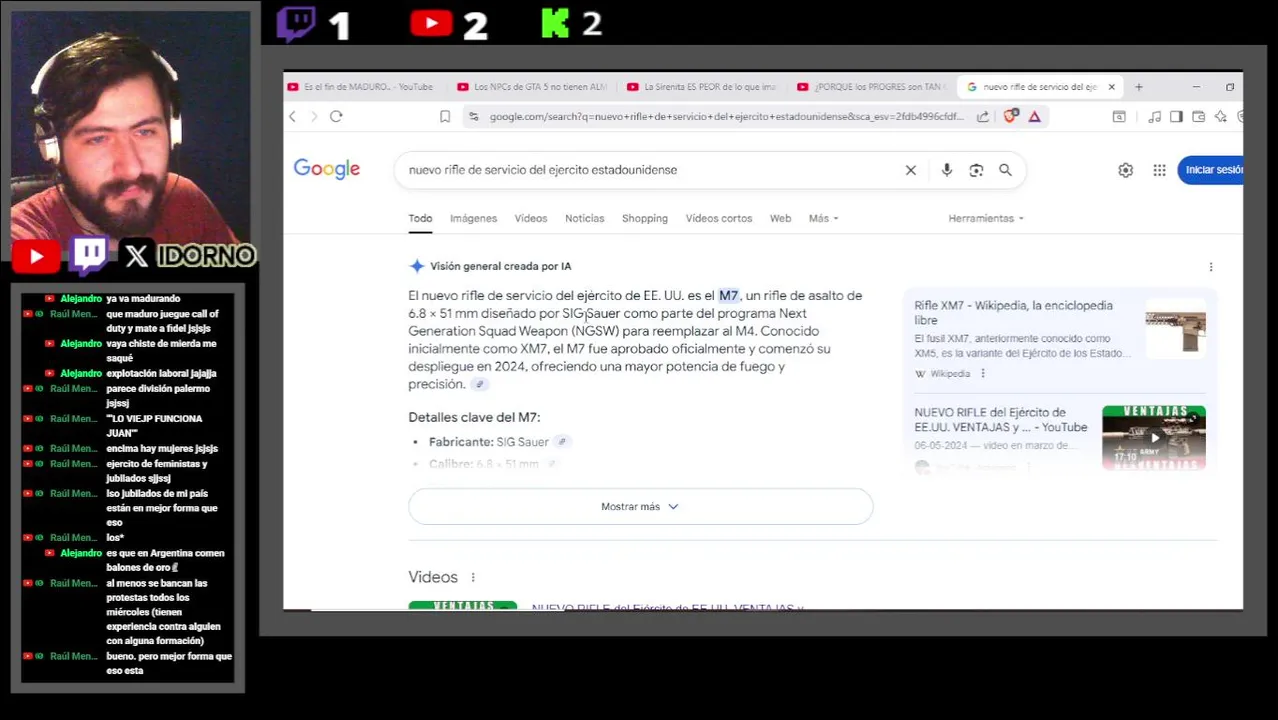Click the Kick logo in overlay header
Screen dimensions: 1278x720
tap(554, 23)
